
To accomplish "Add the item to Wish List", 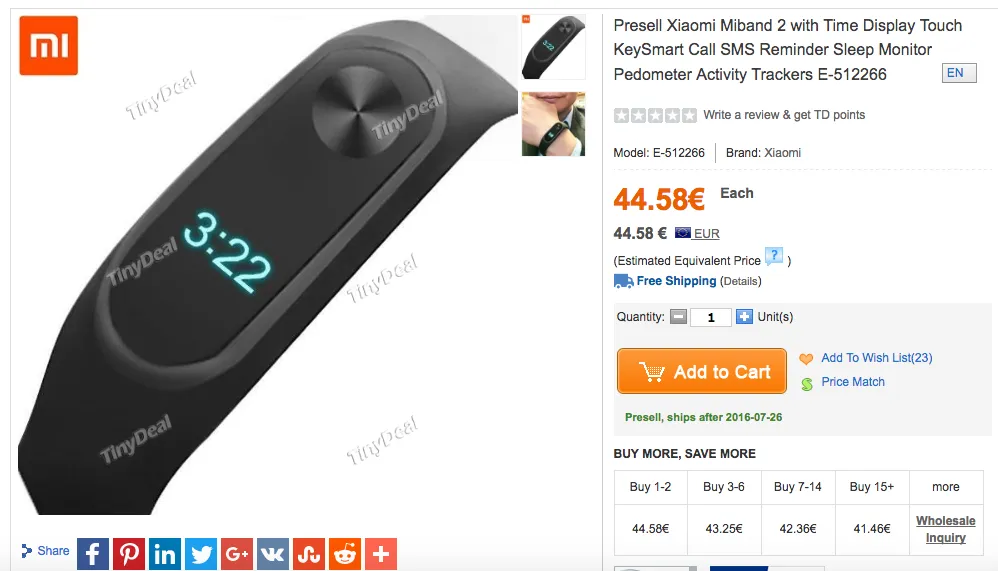I will coord(876,358).
